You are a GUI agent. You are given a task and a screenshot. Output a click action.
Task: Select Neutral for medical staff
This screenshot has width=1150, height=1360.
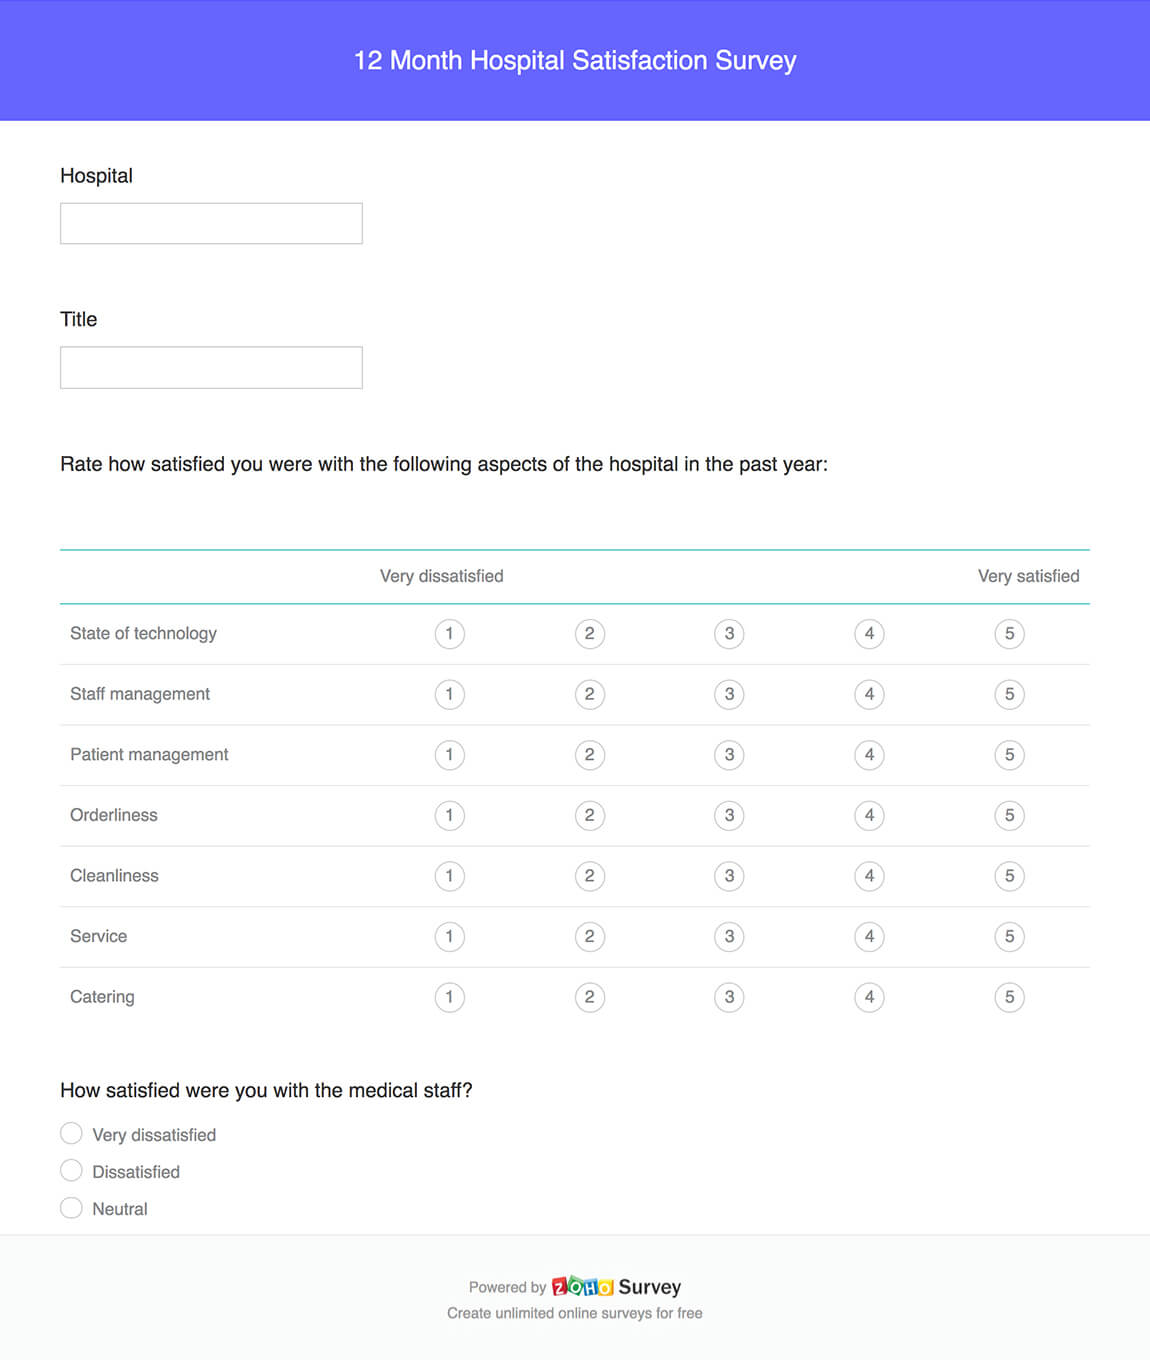point(71,1208)
